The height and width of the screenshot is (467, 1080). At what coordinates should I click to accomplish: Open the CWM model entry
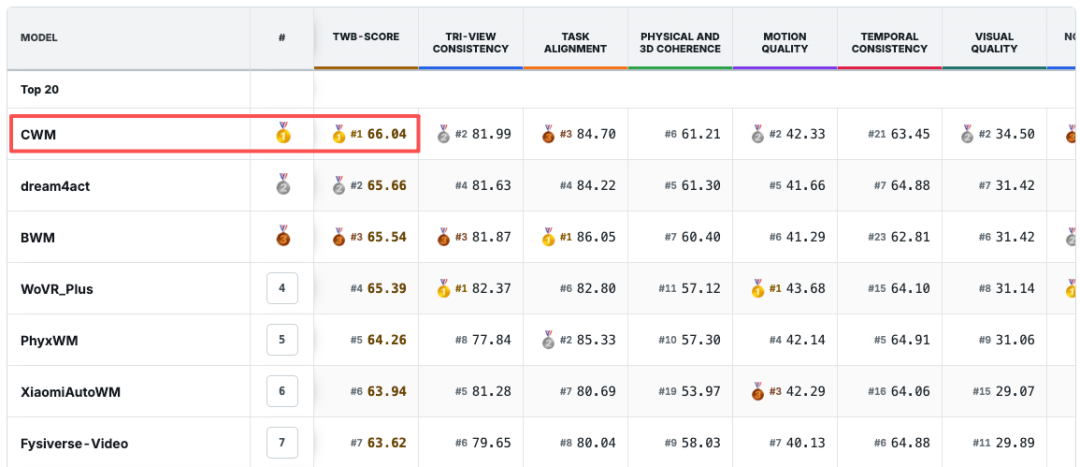39,134
